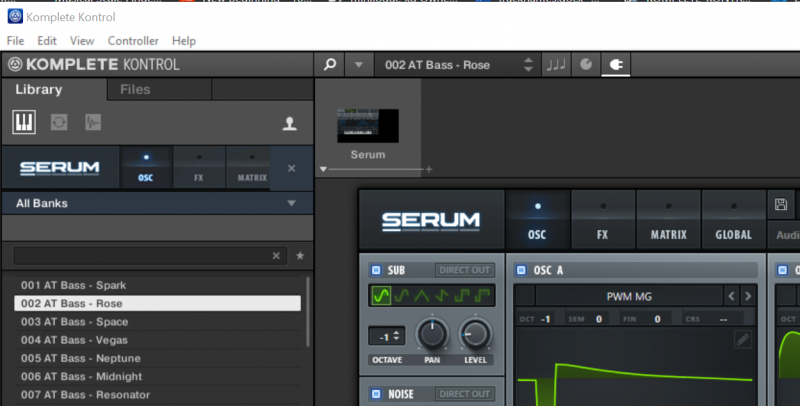Select the Instruments keyboard icon

24,122
